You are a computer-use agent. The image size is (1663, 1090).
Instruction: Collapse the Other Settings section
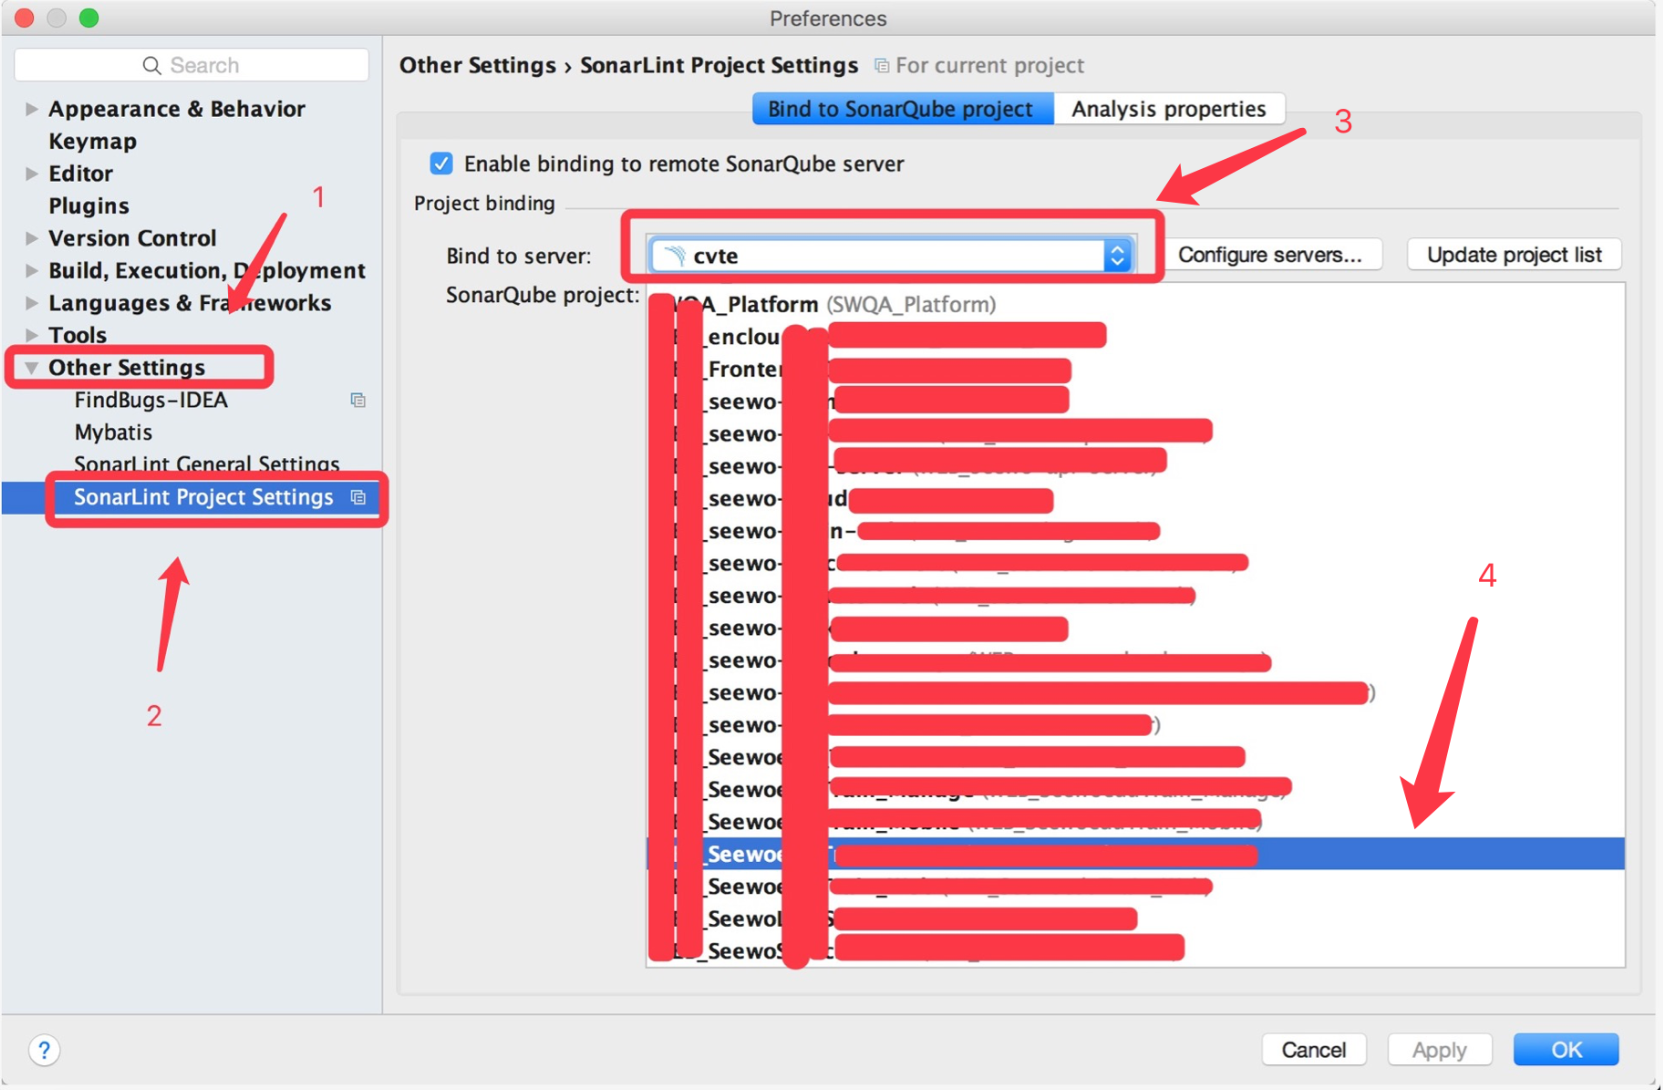[32, 367]
